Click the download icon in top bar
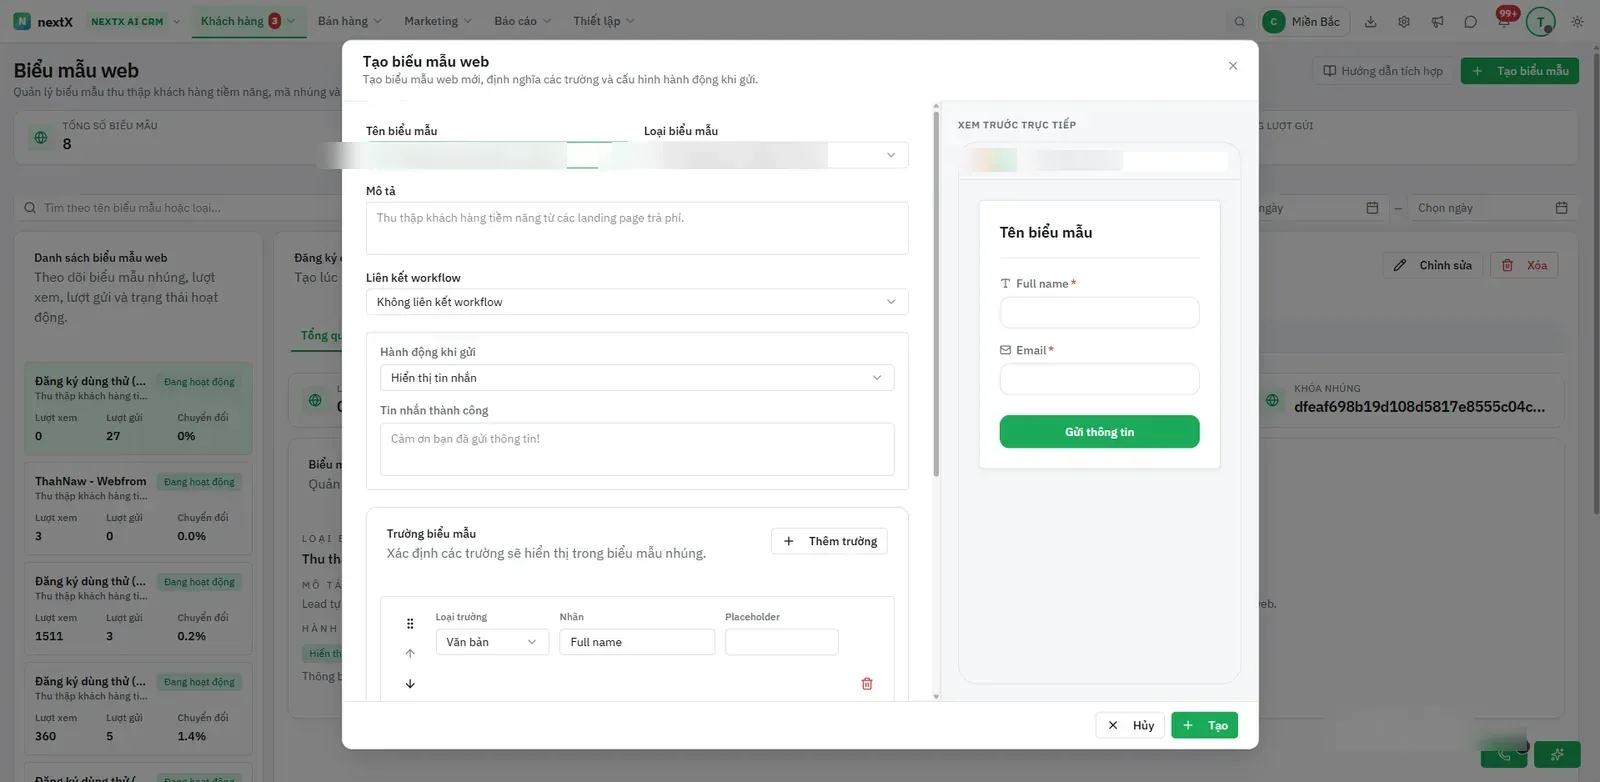This screenshot has width=1600, height=782. (x=1371, y=21)
